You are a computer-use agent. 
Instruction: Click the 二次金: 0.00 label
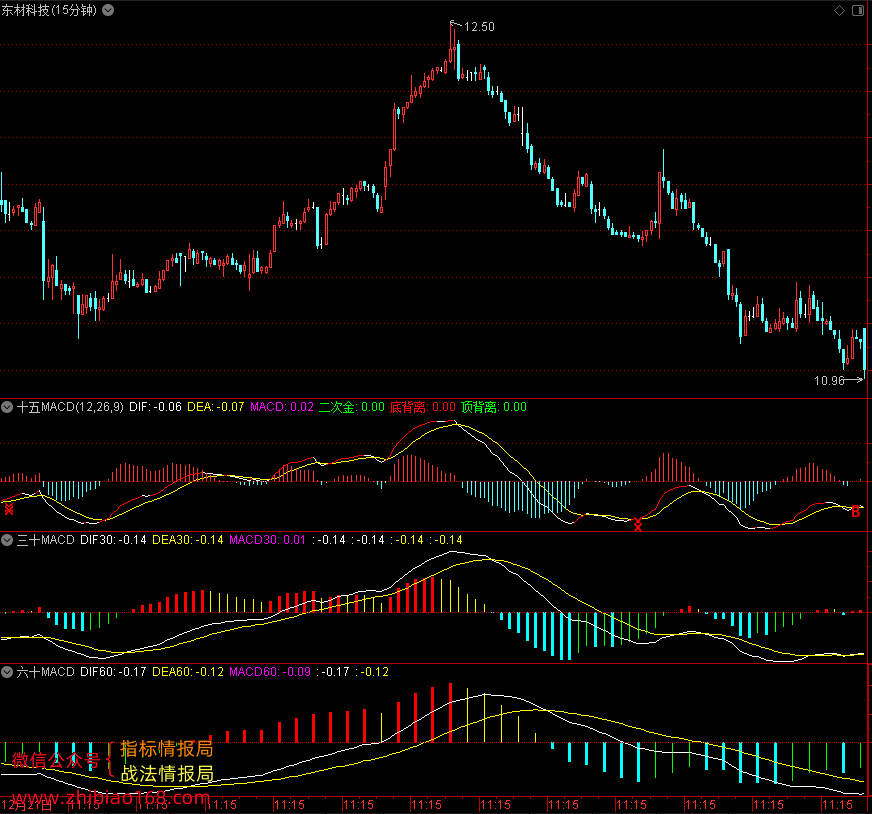(x=351, y=407)
